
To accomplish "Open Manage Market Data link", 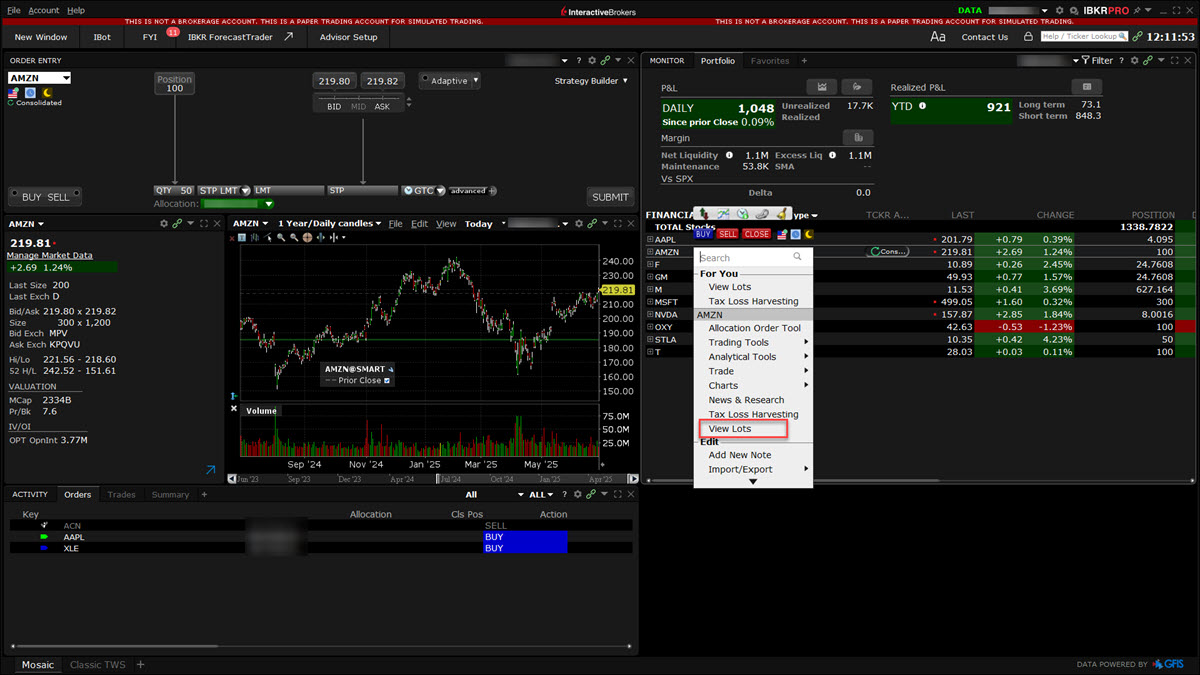I will point(50,255).
